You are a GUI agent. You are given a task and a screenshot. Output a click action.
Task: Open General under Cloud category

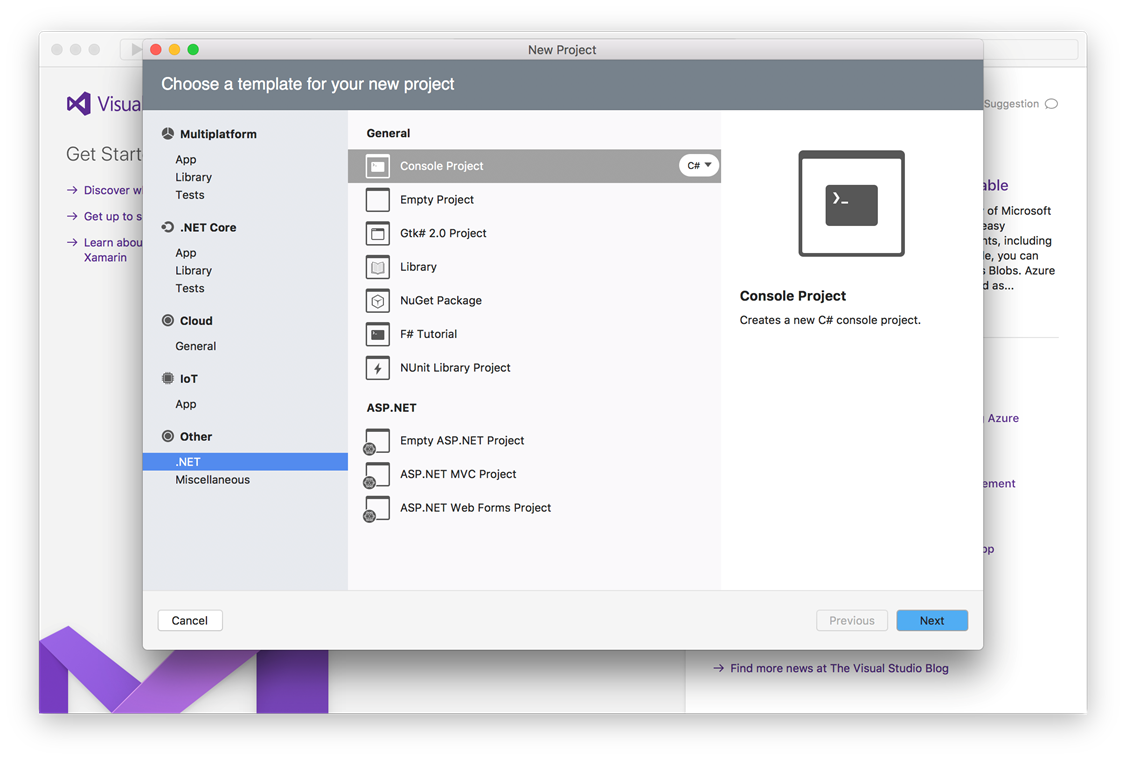pyautogui.click(x=195, y=346)
